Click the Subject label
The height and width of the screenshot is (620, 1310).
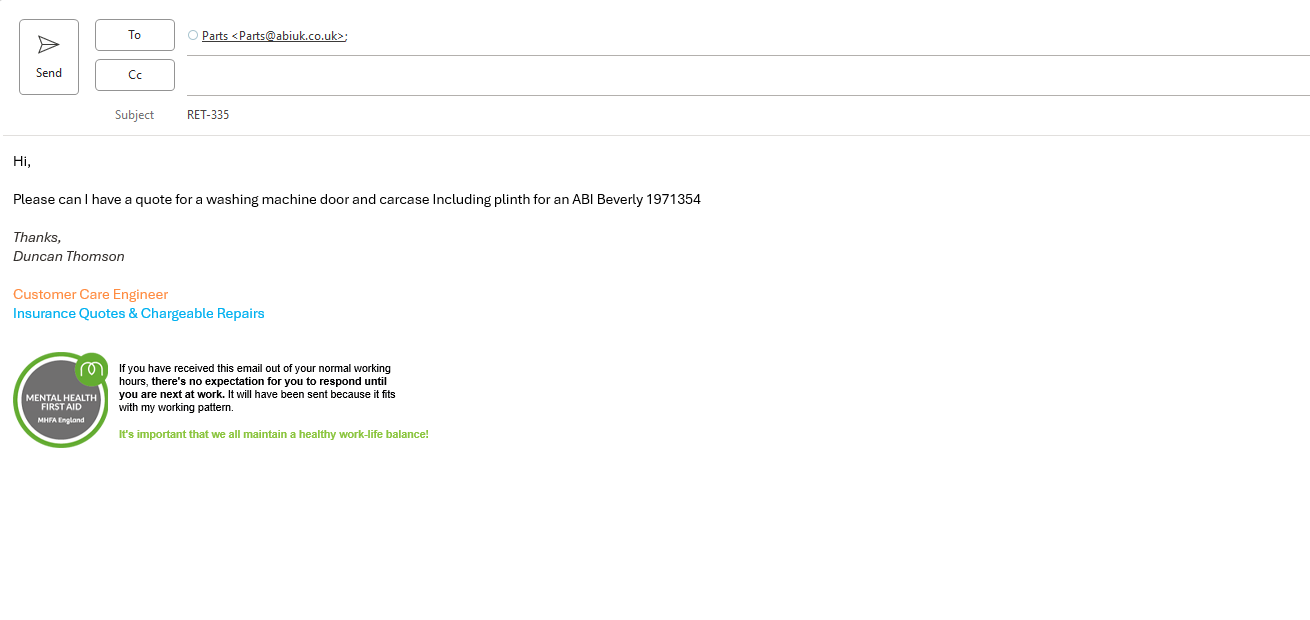[x=134, y=115]
